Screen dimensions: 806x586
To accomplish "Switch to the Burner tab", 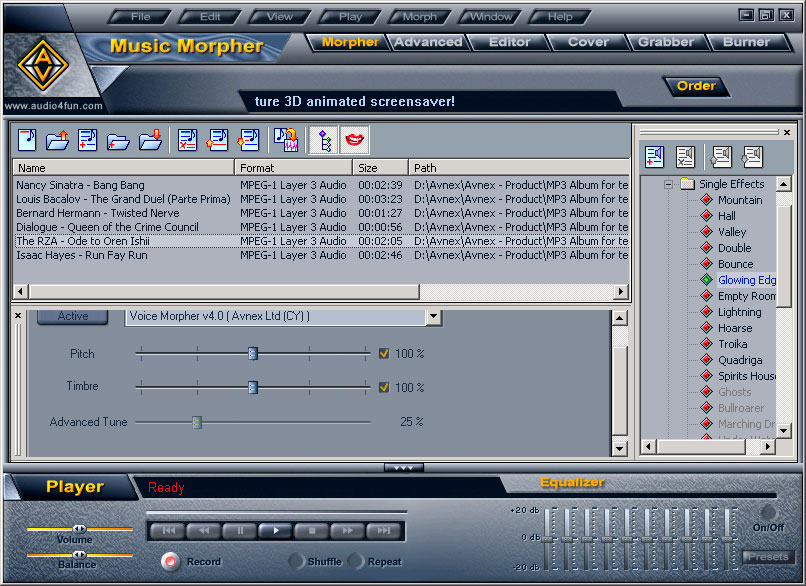I will pyautogui.click(x=746, y=42).
